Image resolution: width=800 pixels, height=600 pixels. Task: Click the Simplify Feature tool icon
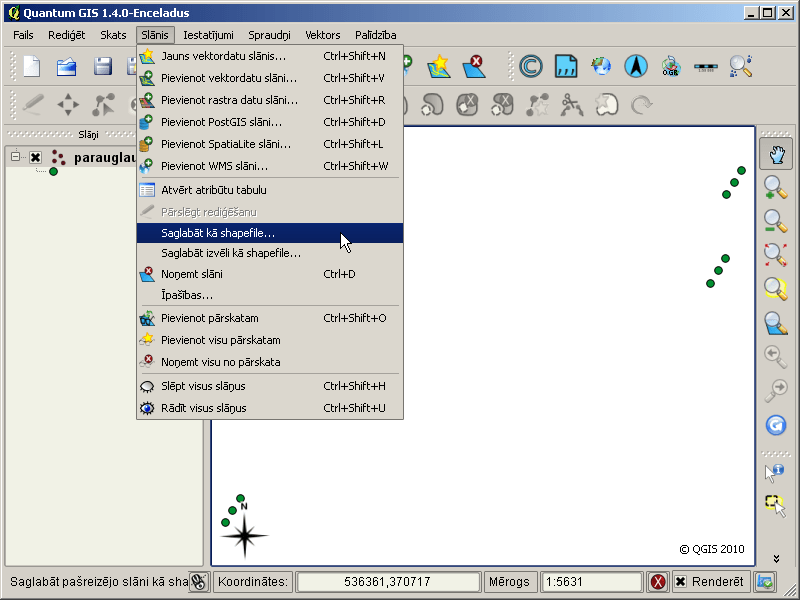click(537, 105)
